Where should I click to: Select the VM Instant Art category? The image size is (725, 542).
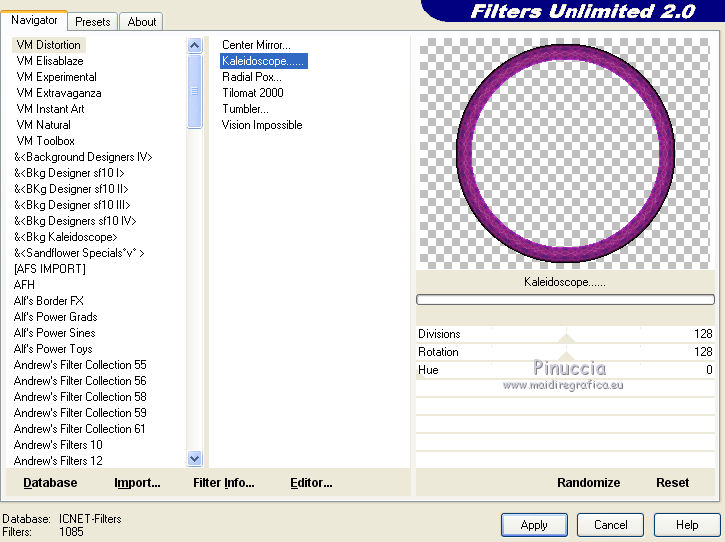click(x=50, y=109)
